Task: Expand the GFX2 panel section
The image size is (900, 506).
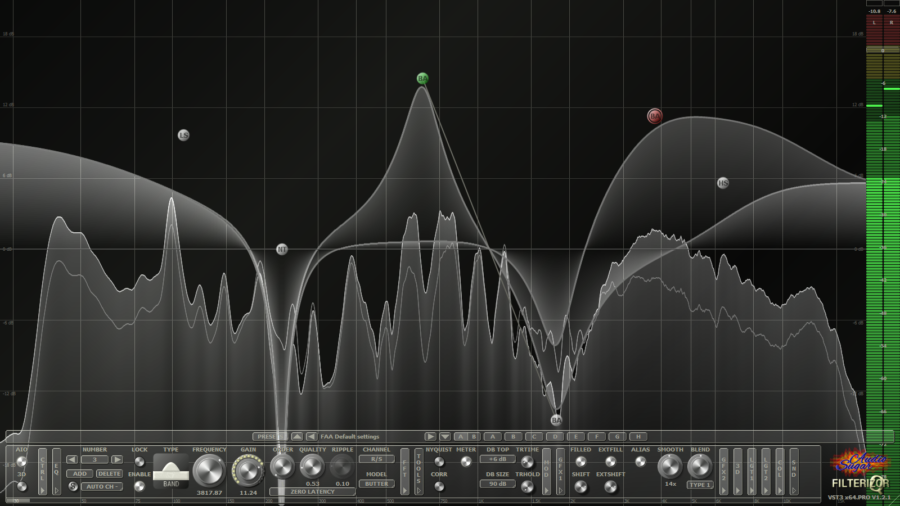Action: click(x=723, y=472)
